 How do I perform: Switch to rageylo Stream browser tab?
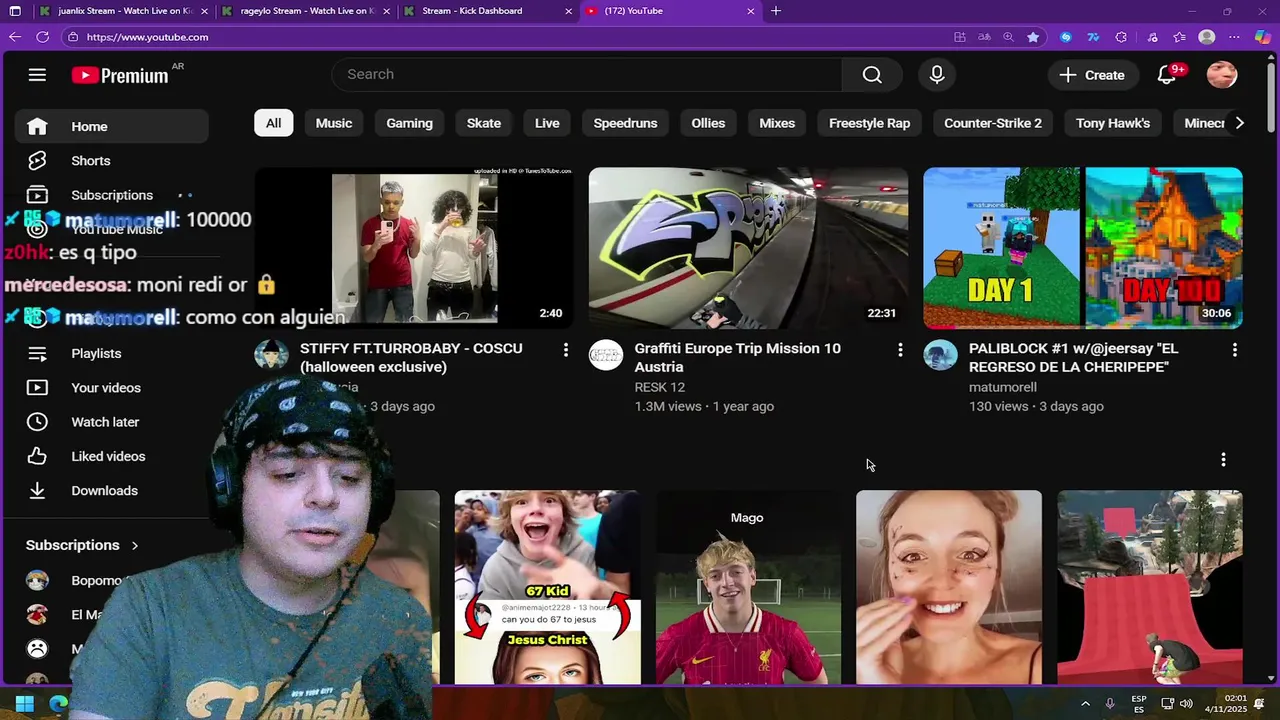[x=308, y=11]
